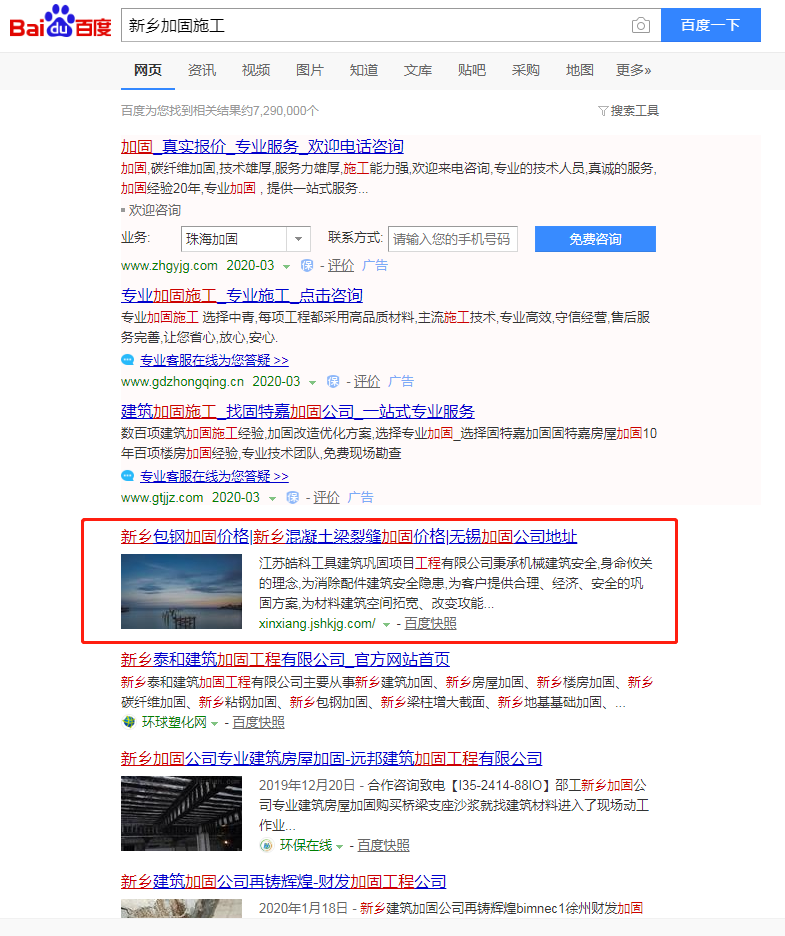The height and width of the screenshot is (936, 785).
Task: Switch to the 地图 tab
Action: click(x=580, y=70)
